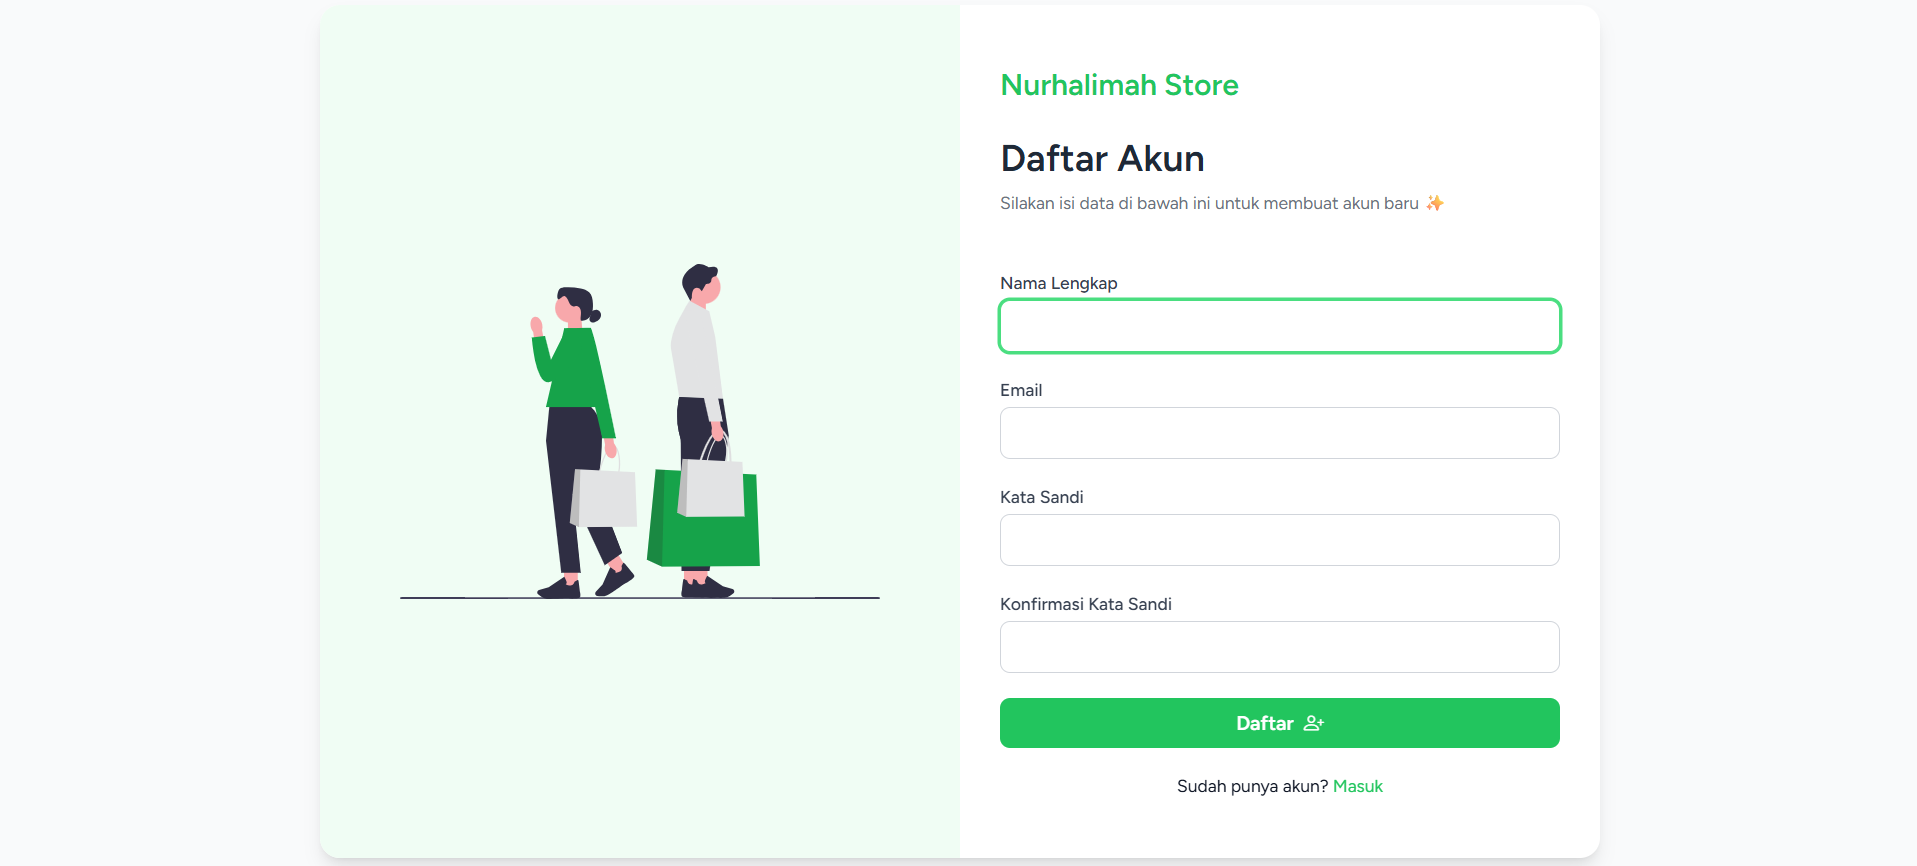Select the Kata Sandi password field
The width and height of the screenshot is (1917, 866).
(x=1280, y=540)
